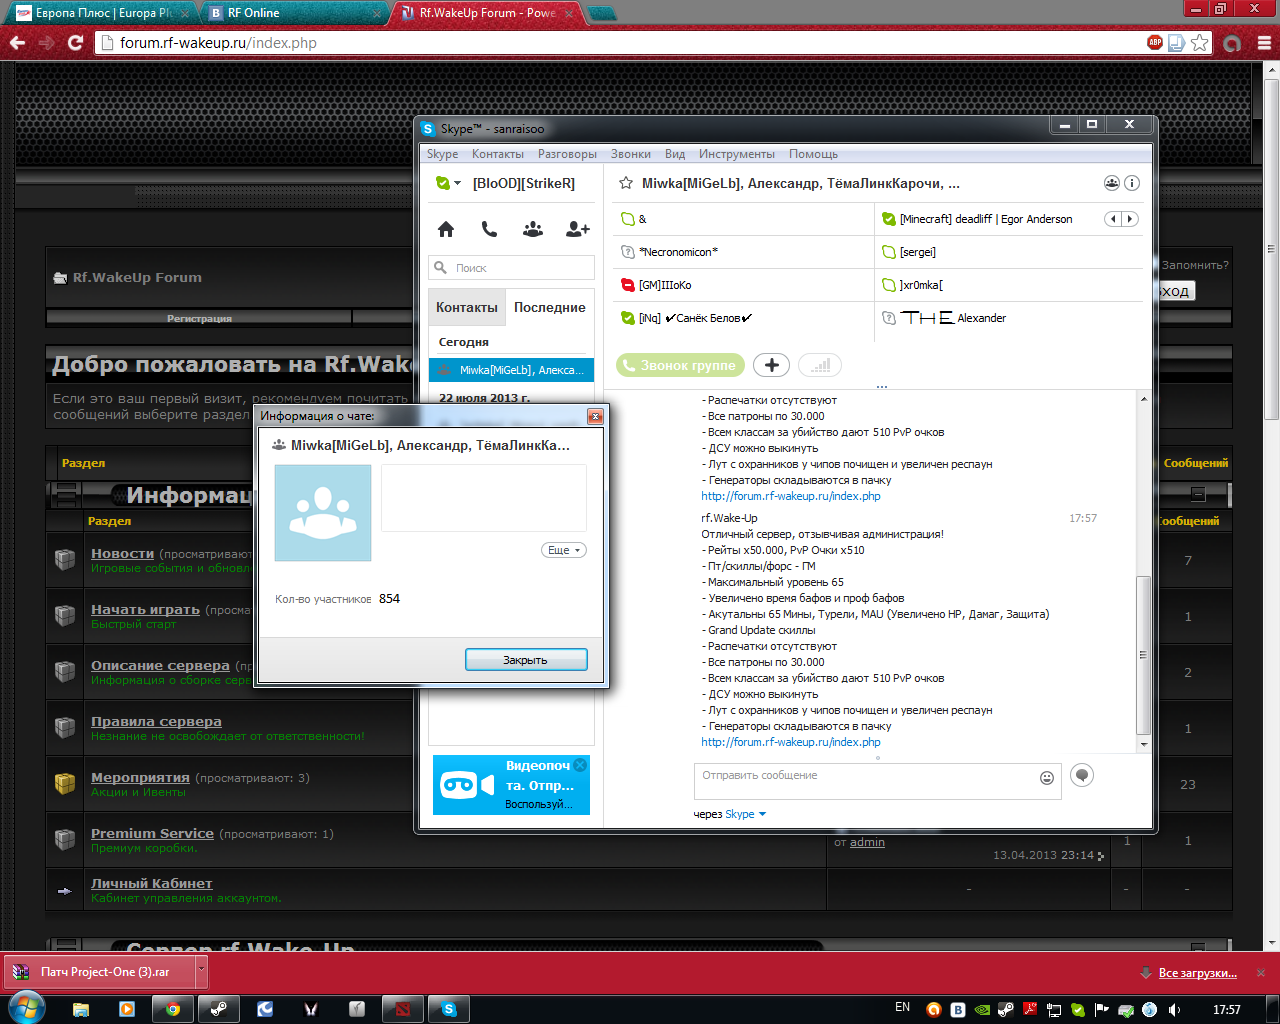Open the Правила сервера forum link
Viewport: 1280px width, 1024px height.
[156, 721]
